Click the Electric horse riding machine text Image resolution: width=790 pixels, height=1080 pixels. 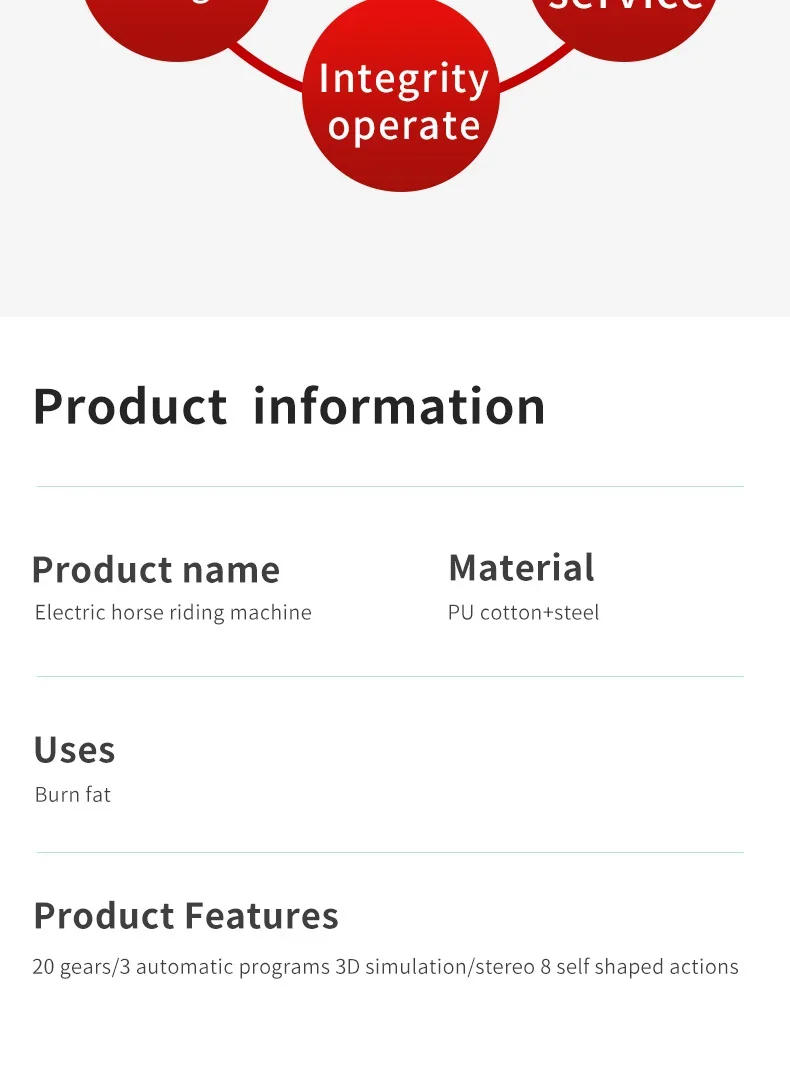point(173,612)
